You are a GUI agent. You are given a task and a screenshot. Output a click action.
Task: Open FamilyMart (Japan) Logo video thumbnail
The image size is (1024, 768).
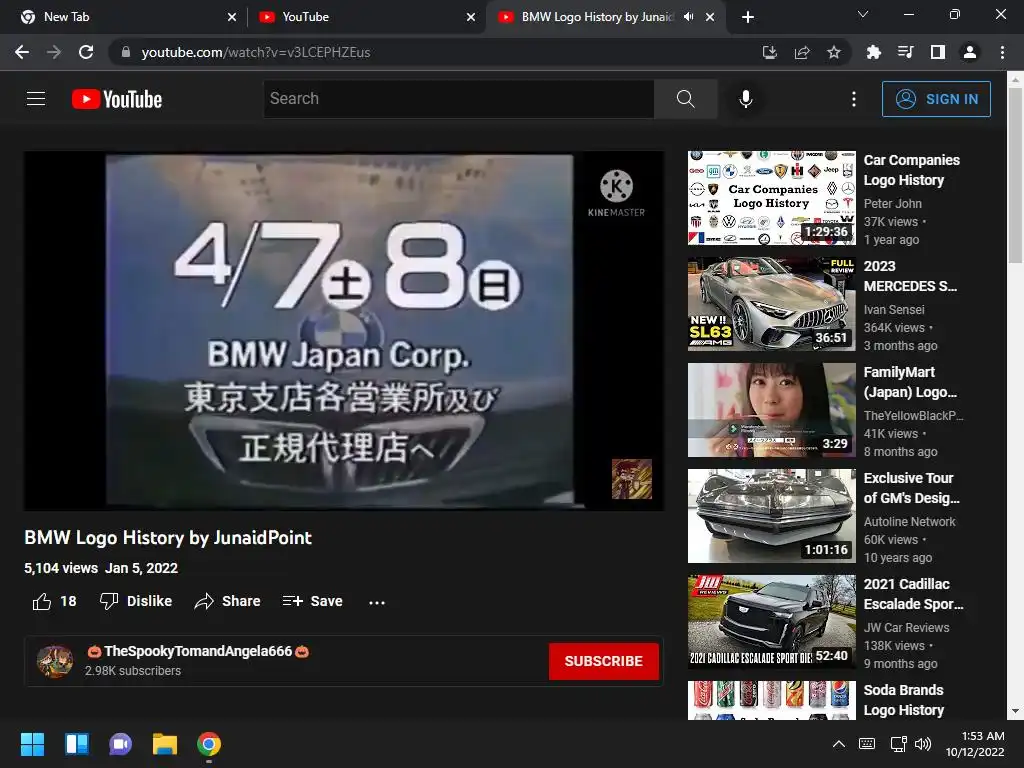[771, 409]
